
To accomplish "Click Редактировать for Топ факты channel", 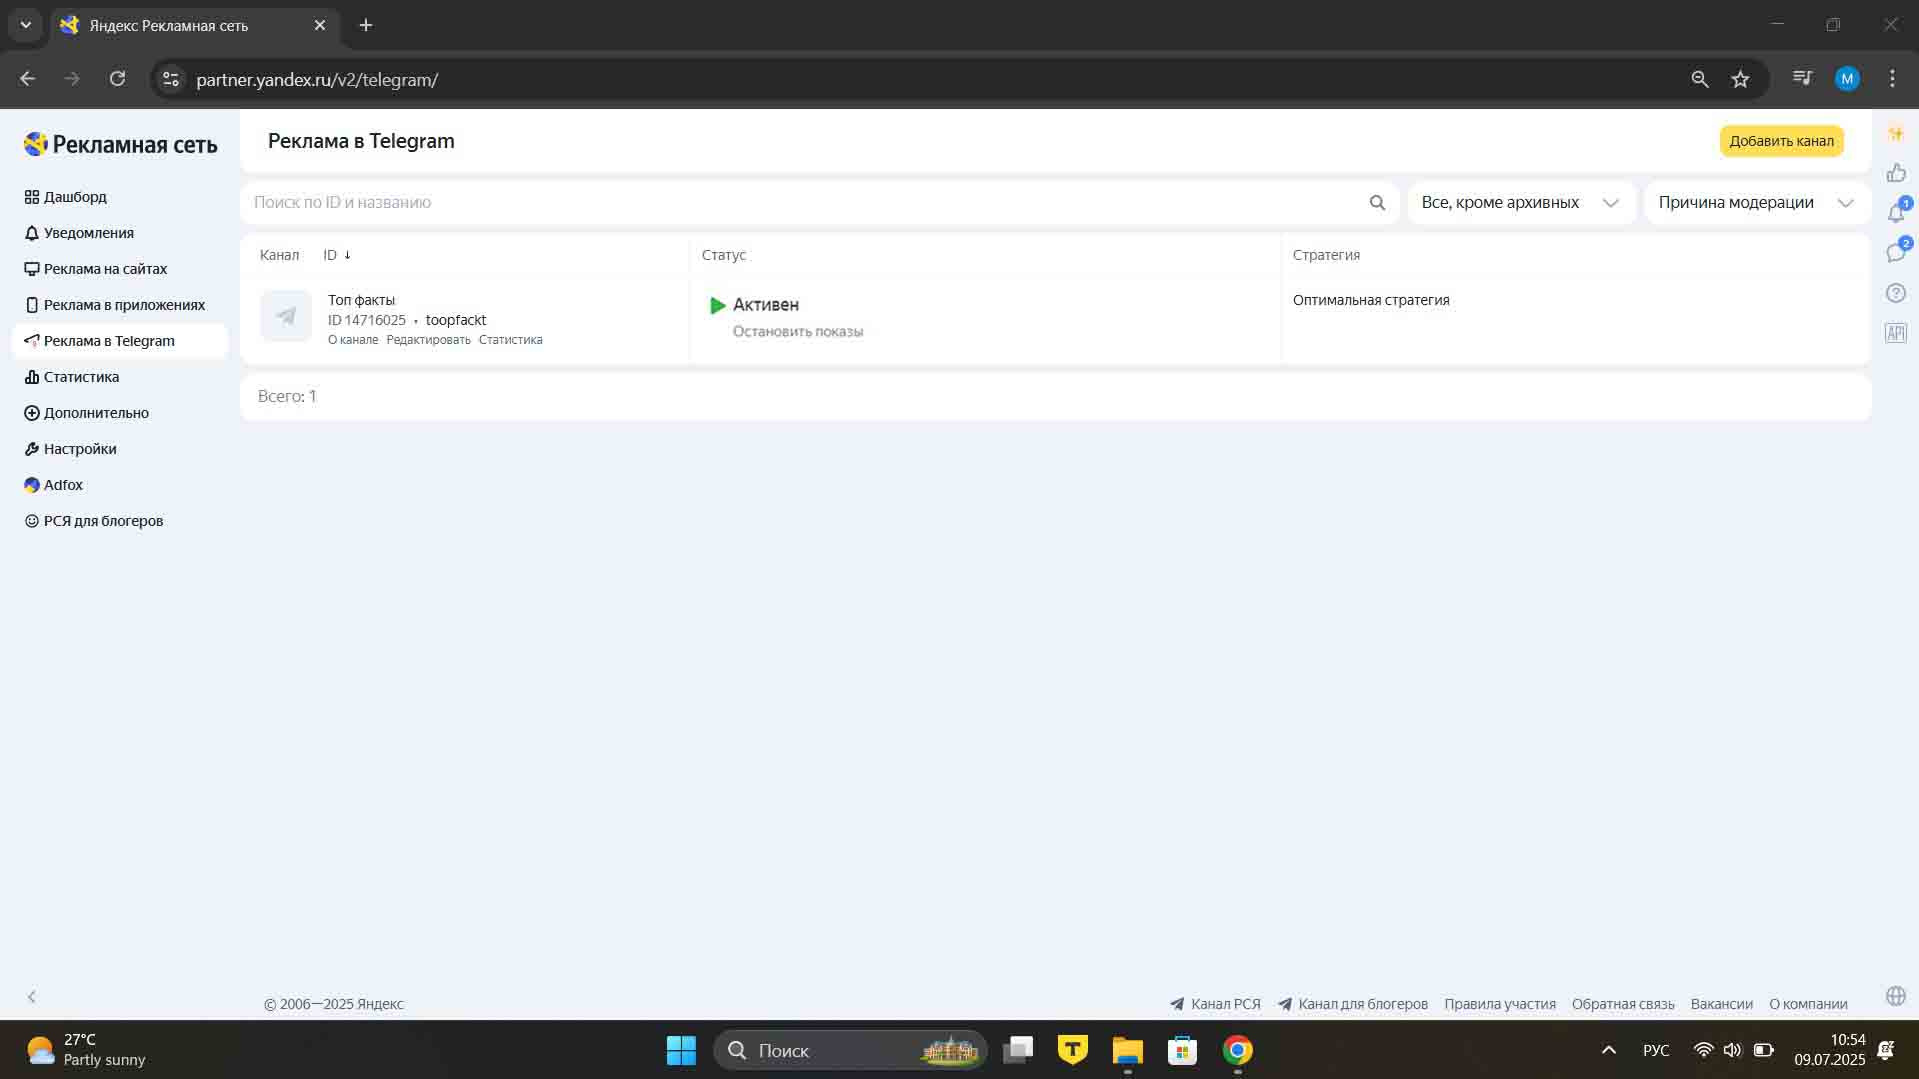I will pos(428,340).
